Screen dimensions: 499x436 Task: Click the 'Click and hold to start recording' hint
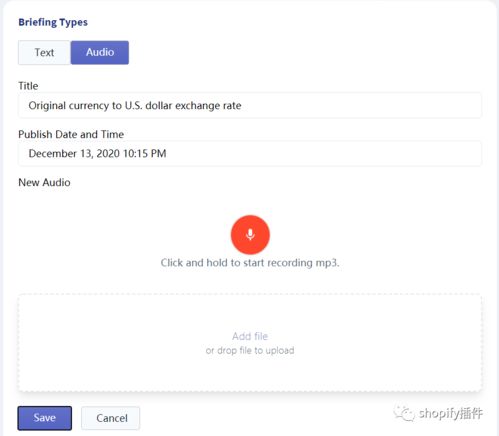coord(250,263)
